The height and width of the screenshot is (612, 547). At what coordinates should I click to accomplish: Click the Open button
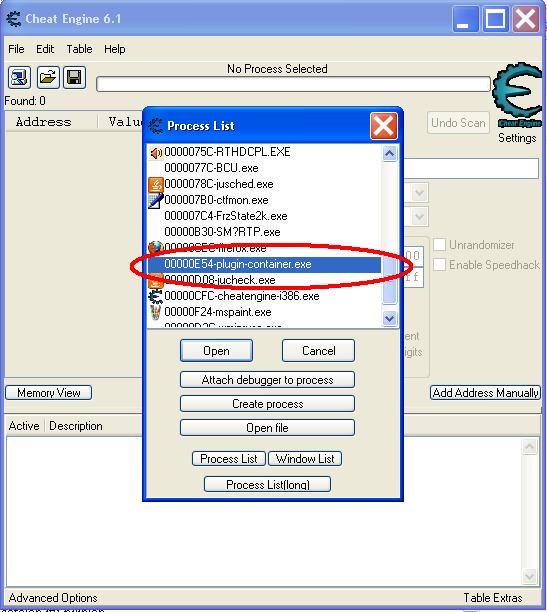[x=216, y=350]
